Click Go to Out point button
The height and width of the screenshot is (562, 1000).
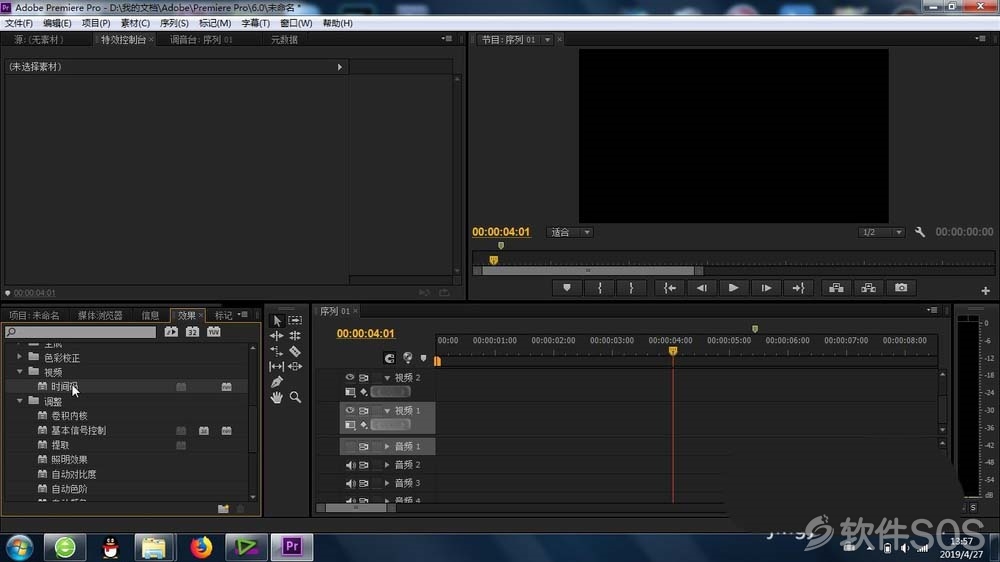pos(798,288)
